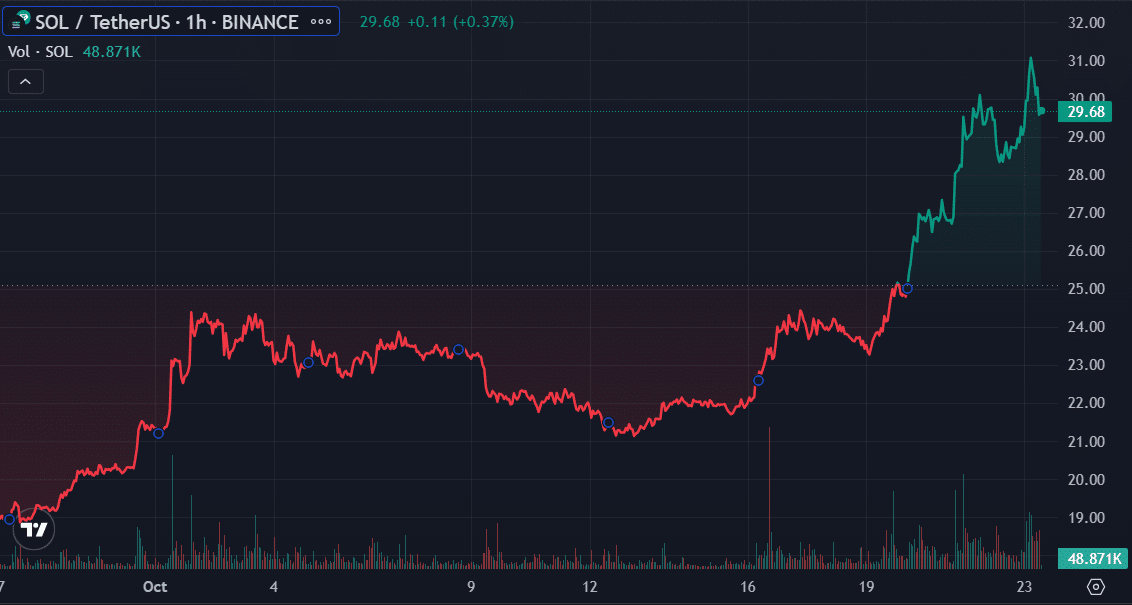Click the volume value label 48.871K on axis
The height and width of the screenshot is (605, 1132).
click(1093, 558)
